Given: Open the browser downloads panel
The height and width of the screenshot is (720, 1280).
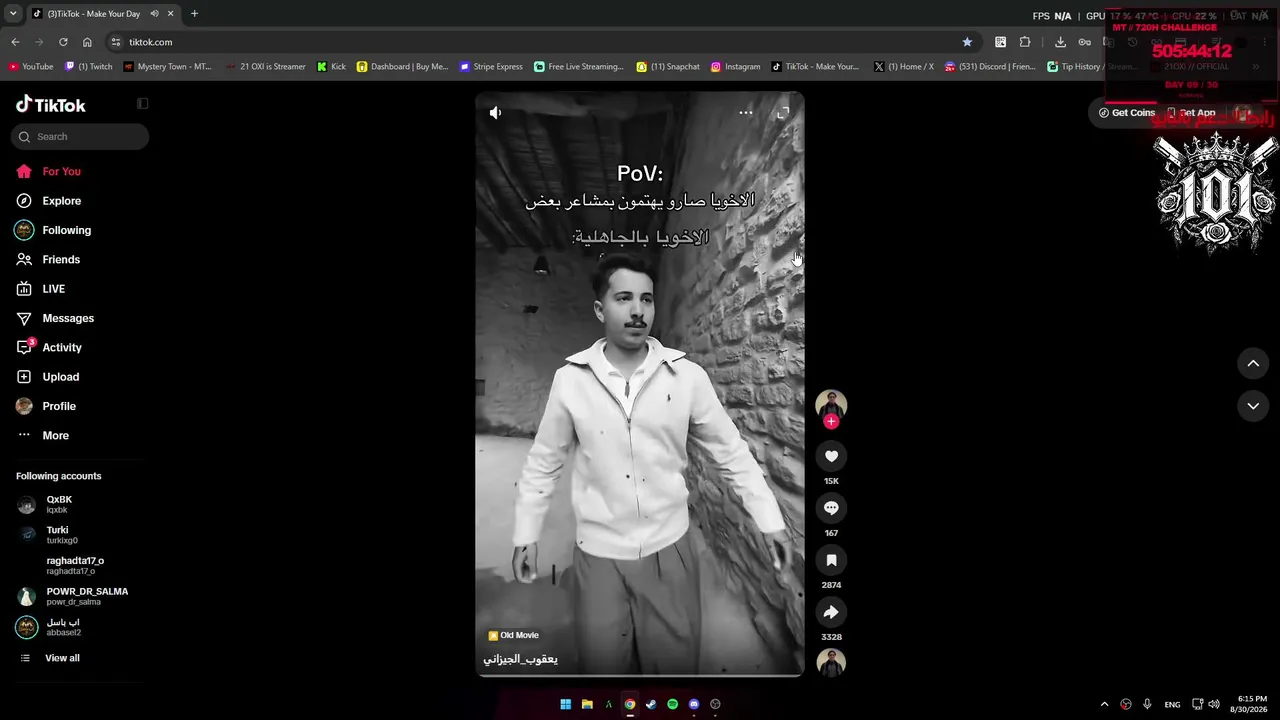Looking at the screenshot, I should (x=1060, y=42).
